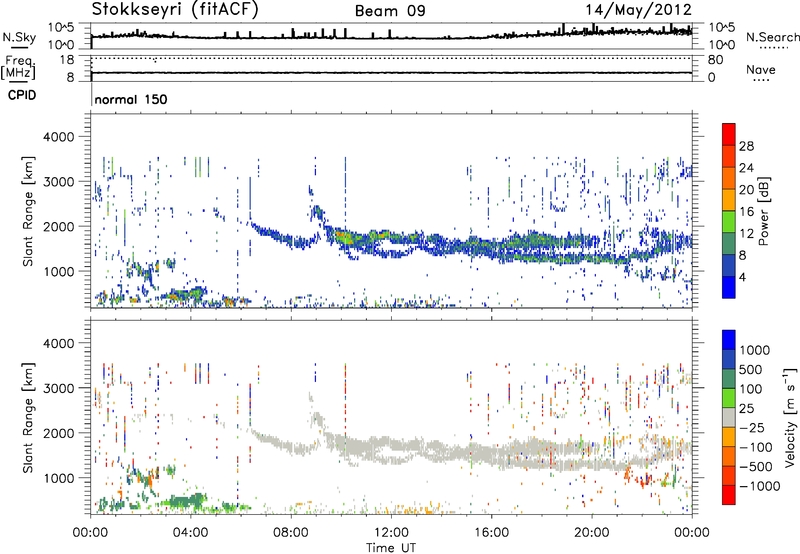Click the Slant Range label of power panel
The image size is (800, 554).
pos(28,211)
